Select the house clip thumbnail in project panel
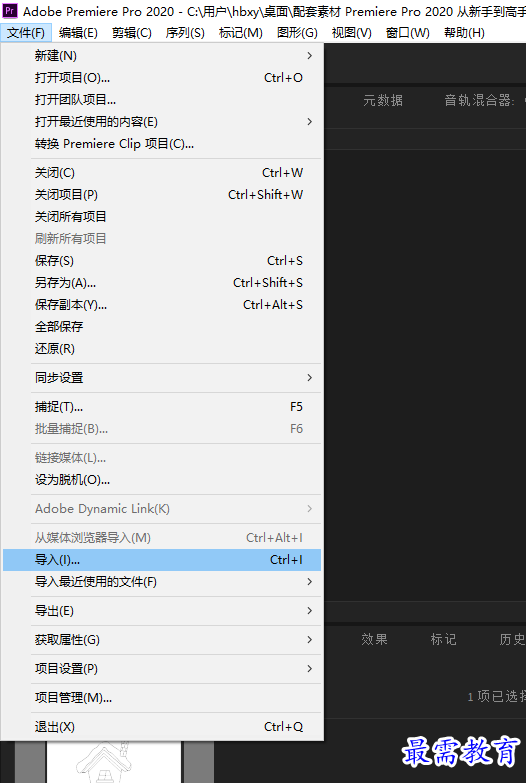The image size is (526, 783). click(113, 762)
